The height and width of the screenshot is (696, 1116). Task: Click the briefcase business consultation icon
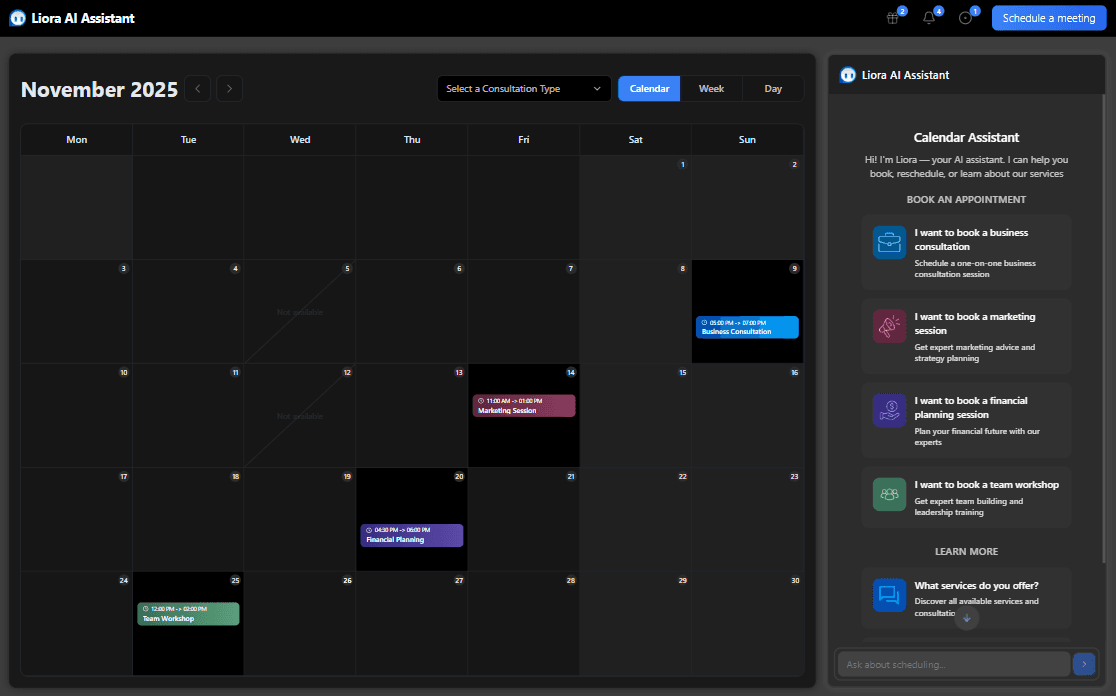[889, 243]
